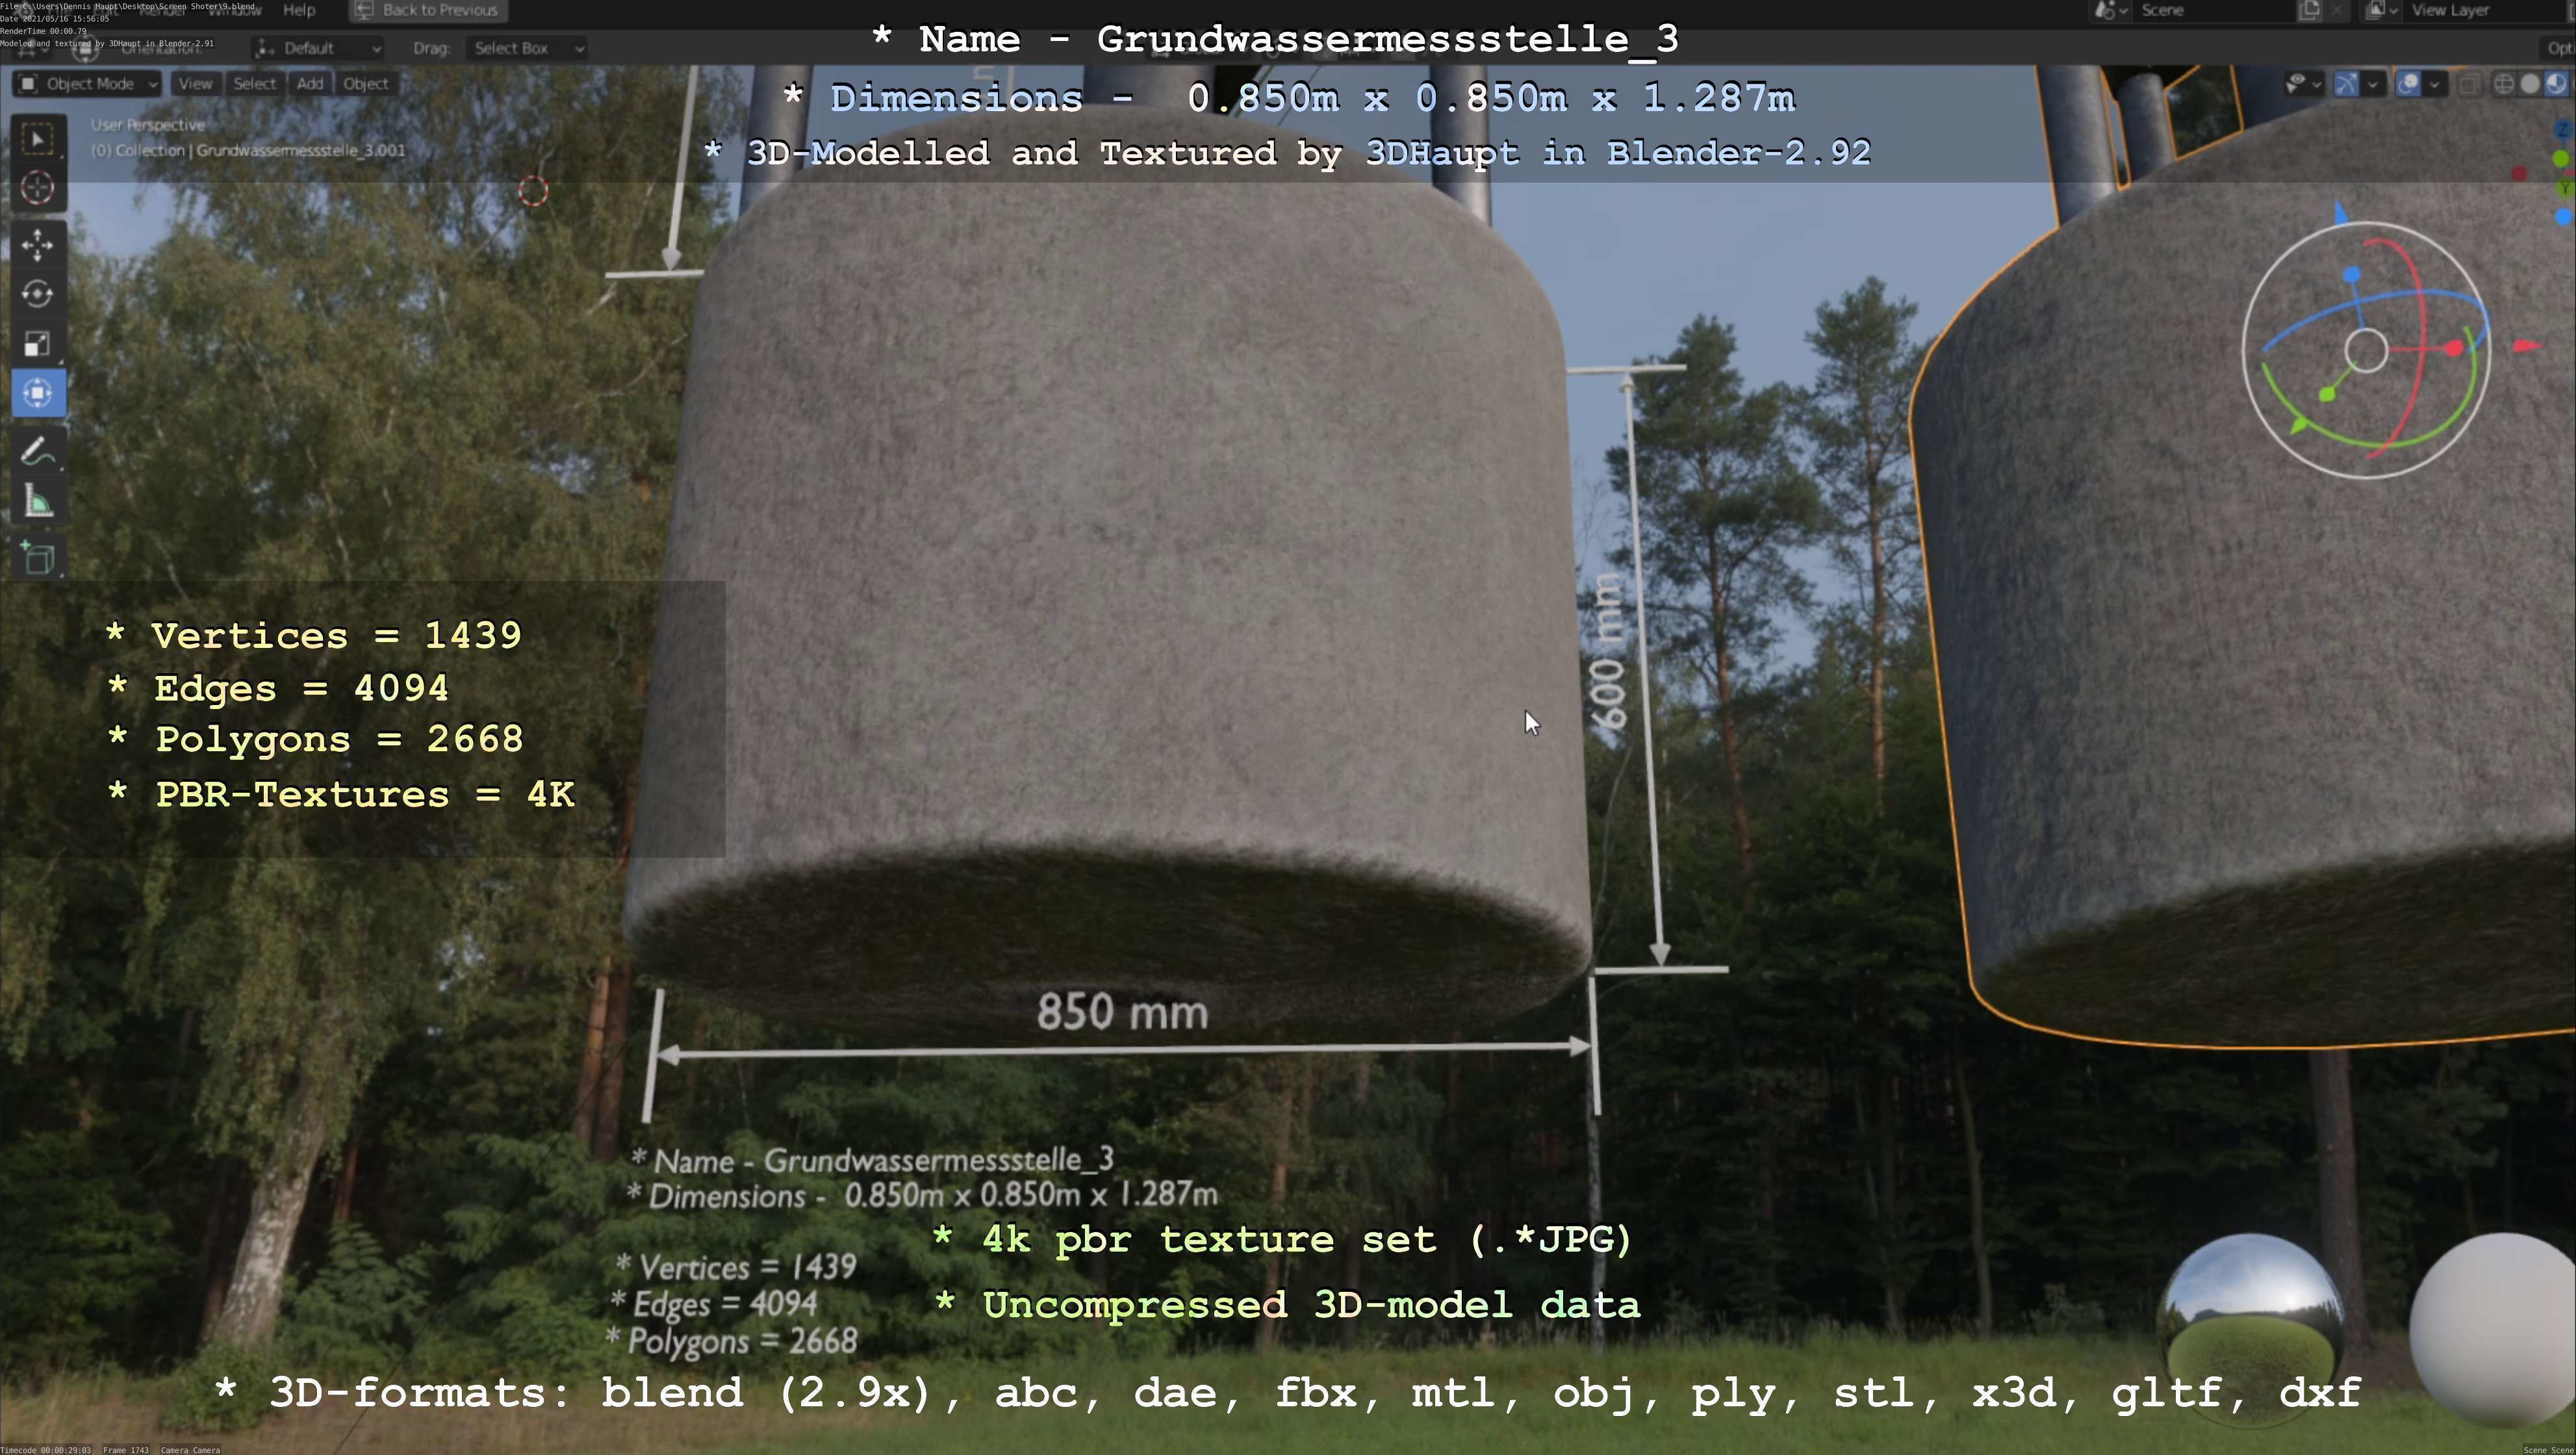Select the Scale tool
The width and height of the screenshot is (2576, 1455).
coord(37,344)
